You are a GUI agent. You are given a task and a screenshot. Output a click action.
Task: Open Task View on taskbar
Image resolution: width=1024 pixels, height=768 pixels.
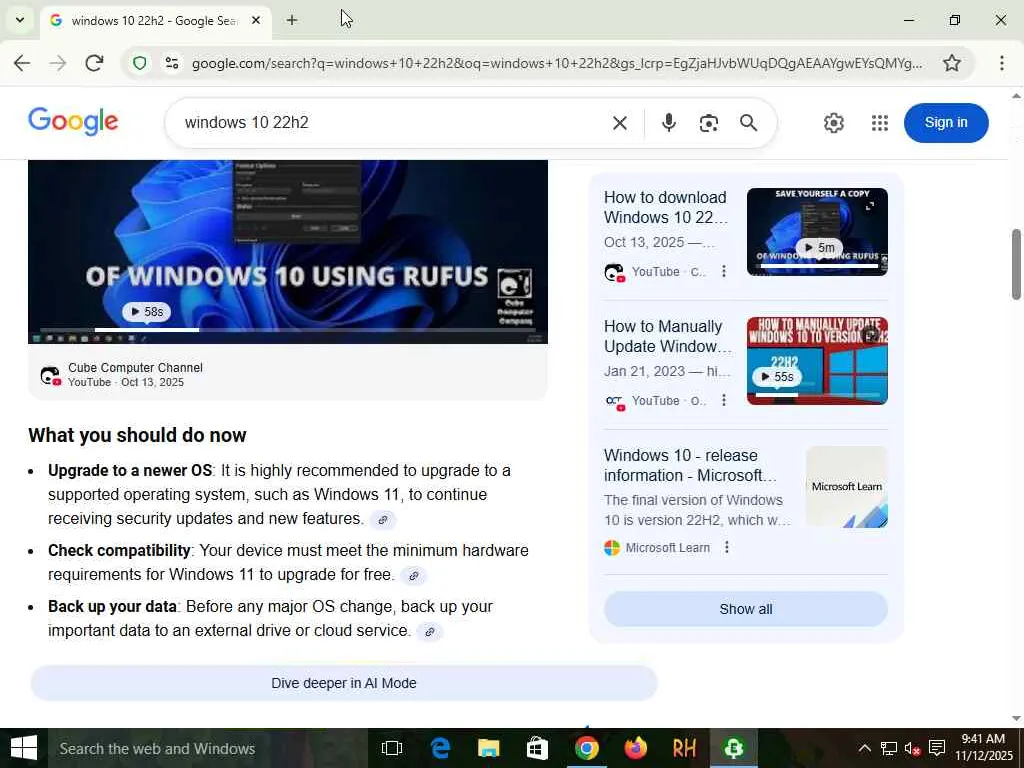click(392, 748)
